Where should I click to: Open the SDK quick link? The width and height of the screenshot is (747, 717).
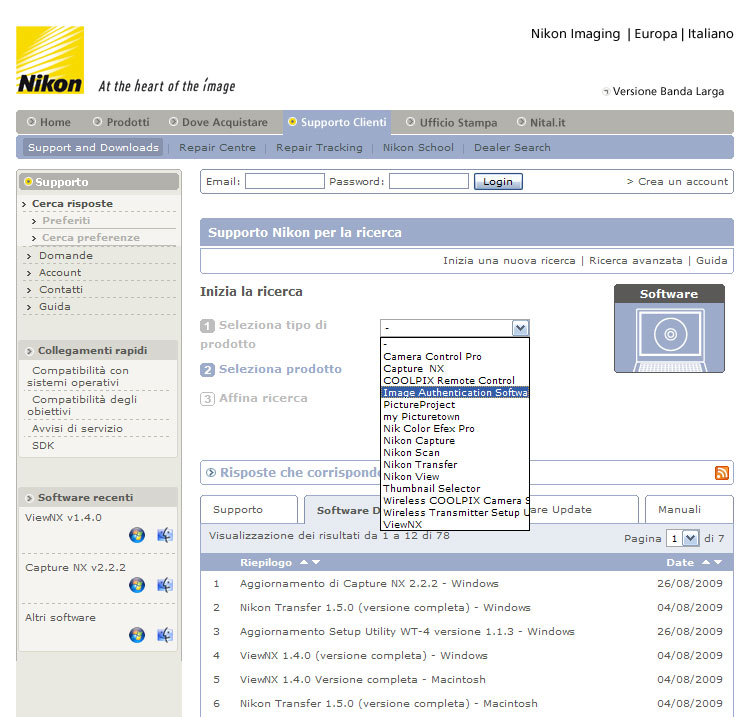[x=43, y=445]
